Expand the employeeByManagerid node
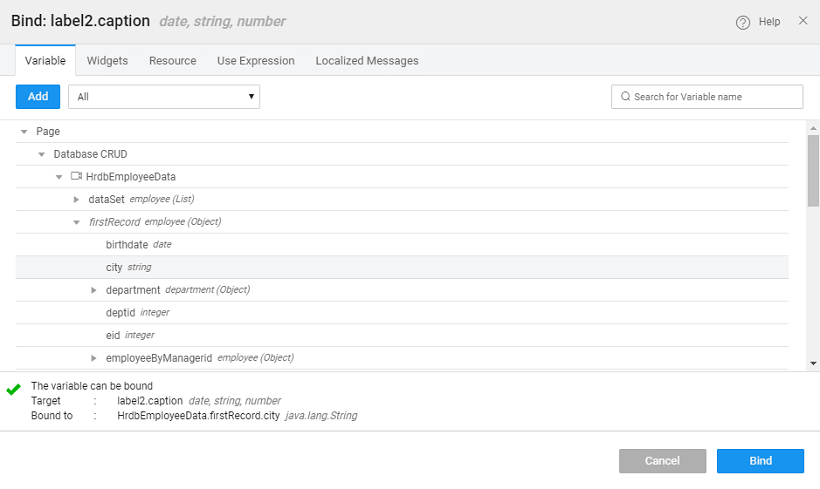Image resolution: width=820 pixels, height=489 pixels. (94, 358)
